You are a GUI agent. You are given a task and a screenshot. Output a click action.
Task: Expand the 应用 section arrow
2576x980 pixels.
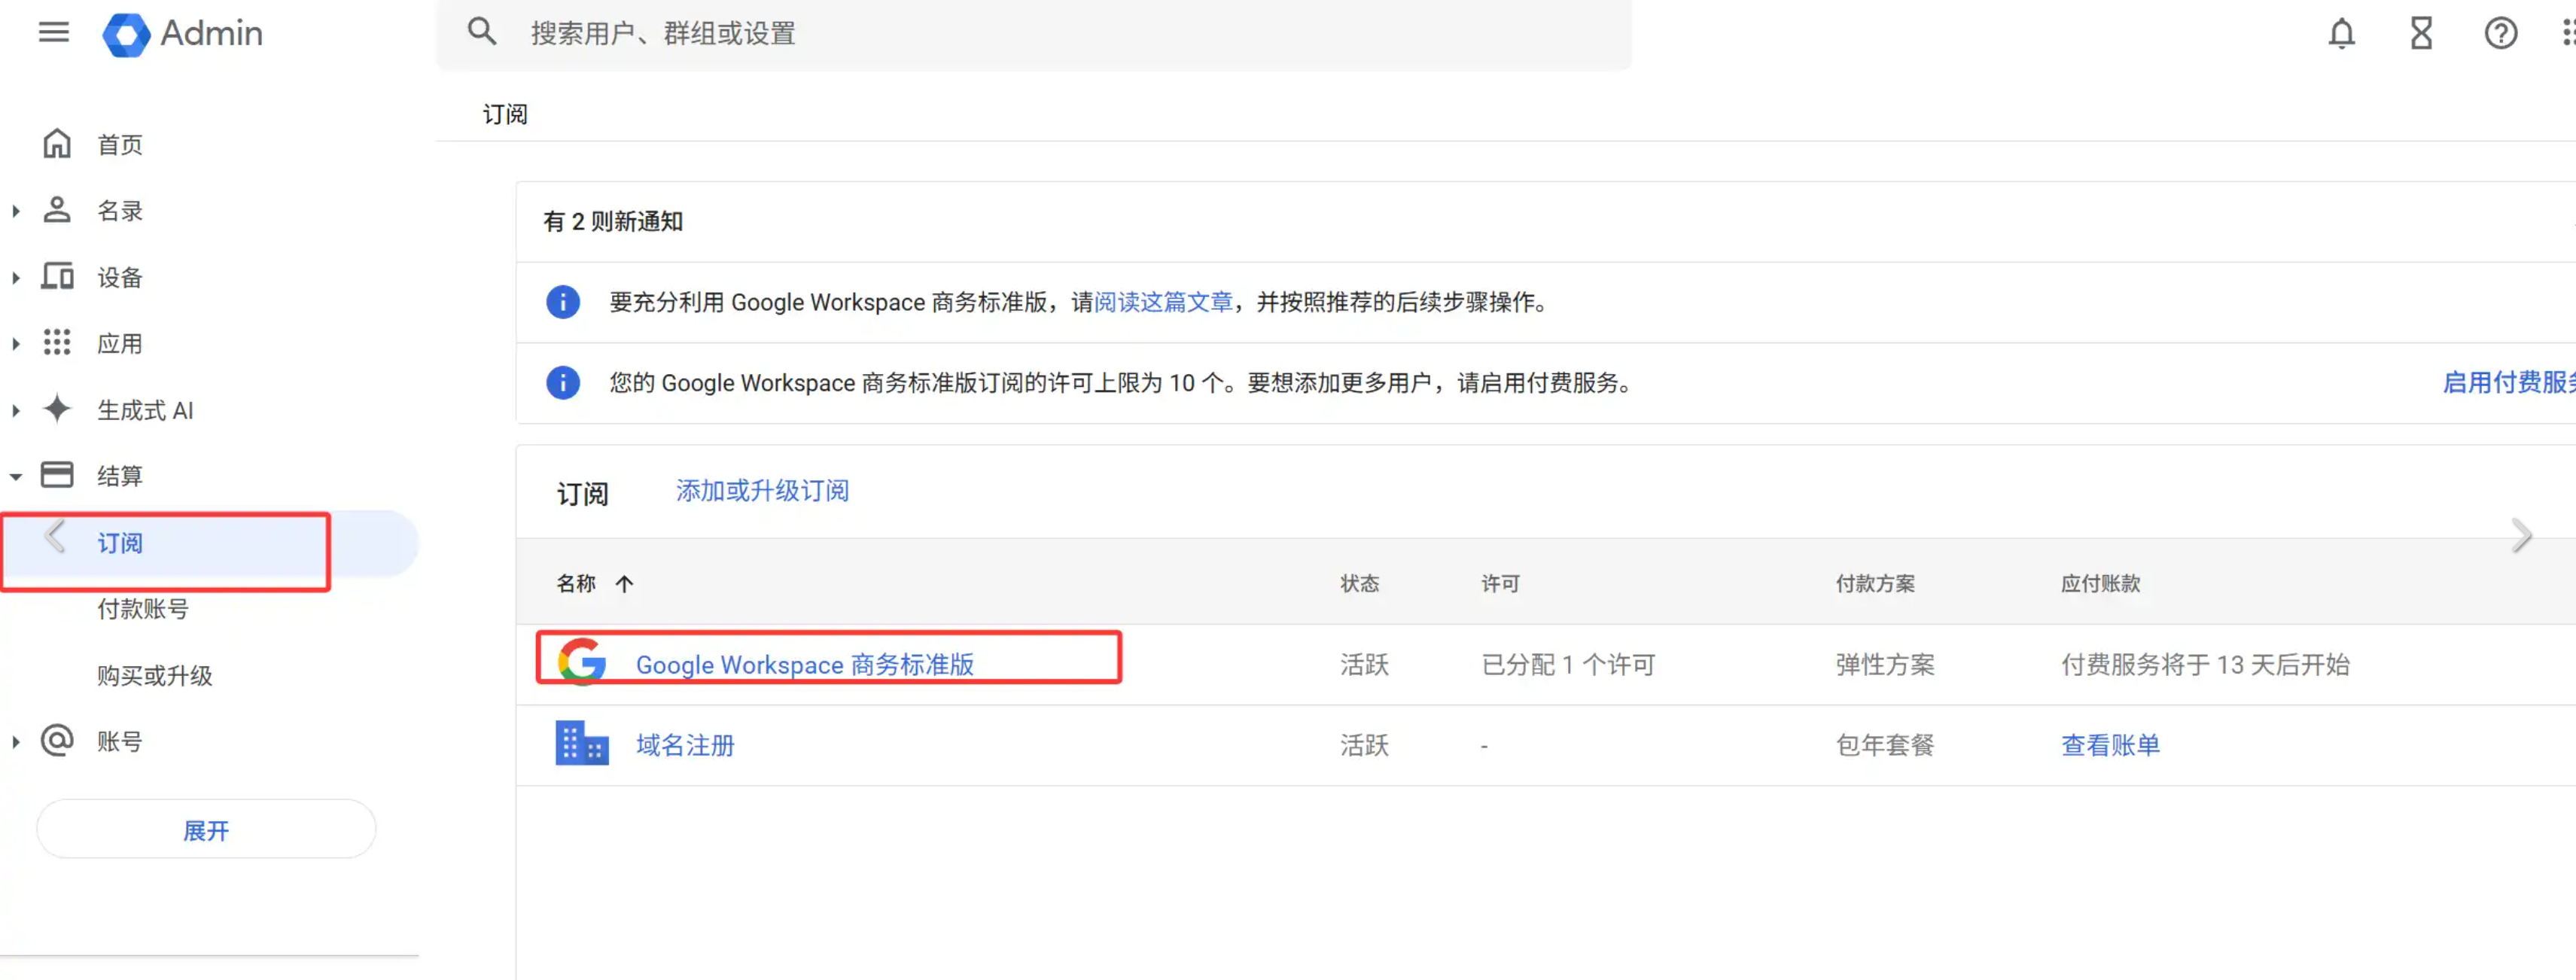pyautogui.click(x=16, y=344)
